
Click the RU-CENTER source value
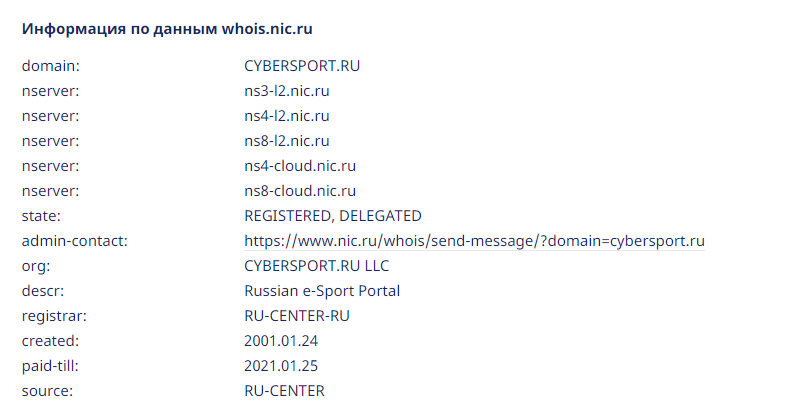point(284,391)
